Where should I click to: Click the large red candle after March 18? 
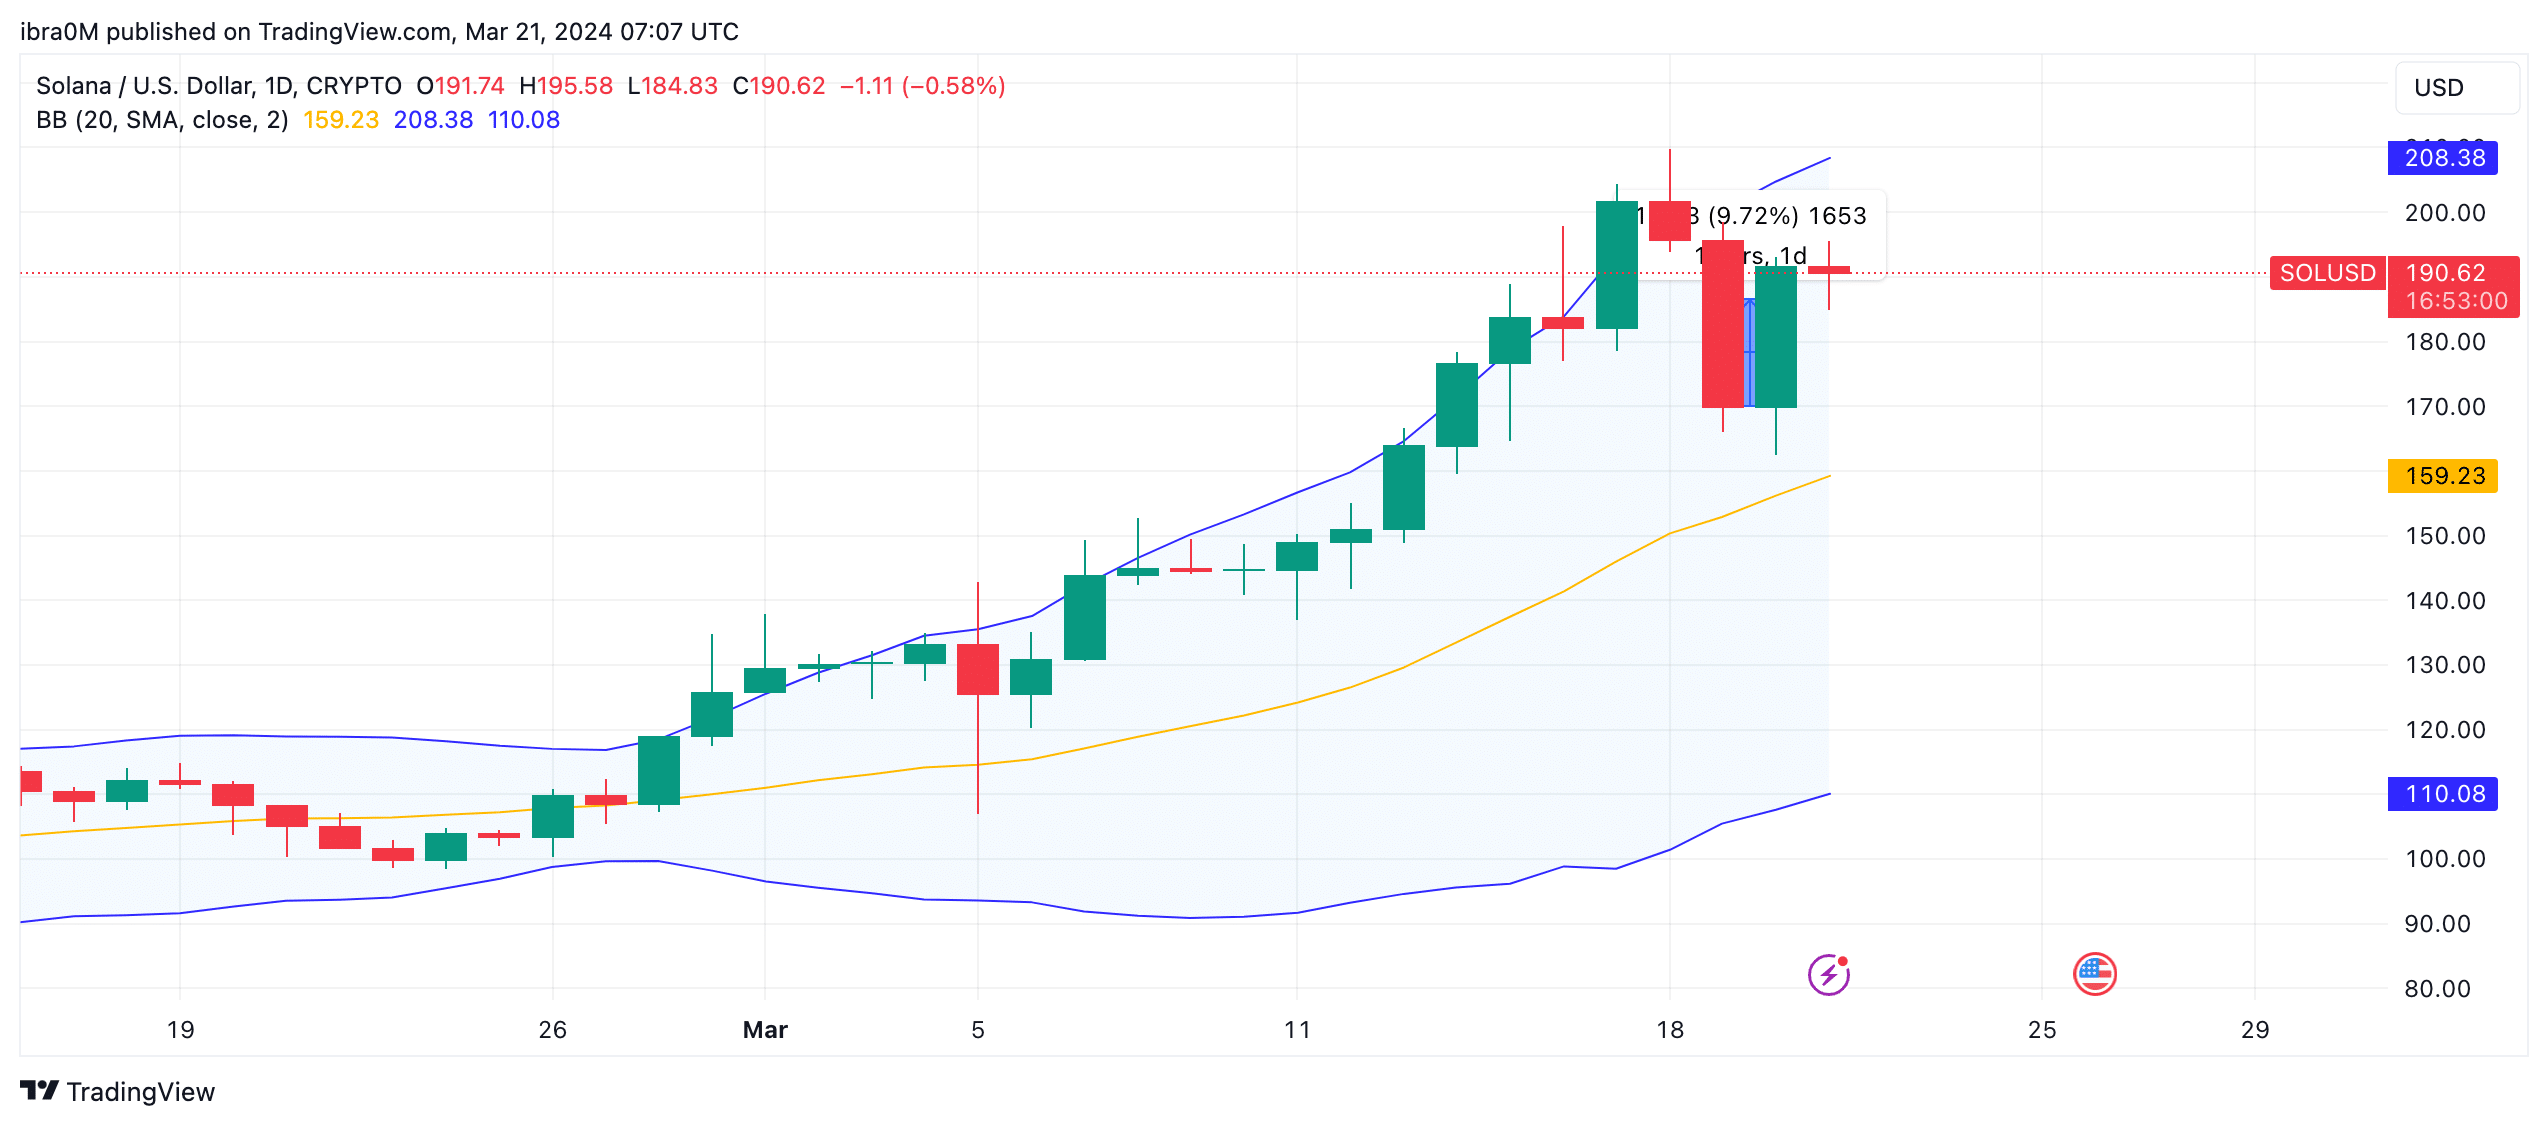pos(1722,324)
